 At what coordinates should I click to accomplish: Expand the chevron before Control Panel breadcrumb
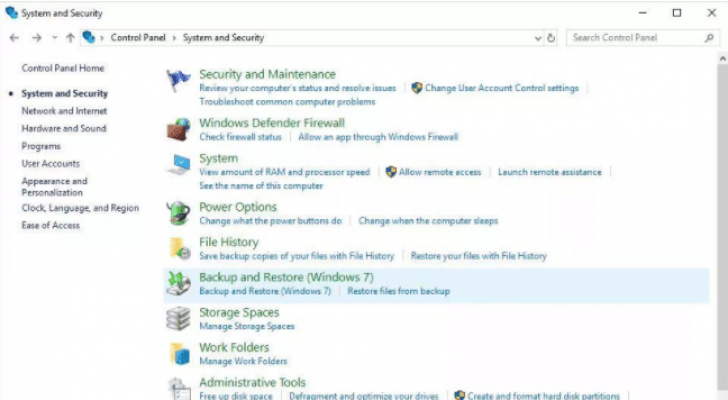tap(102, 38)
